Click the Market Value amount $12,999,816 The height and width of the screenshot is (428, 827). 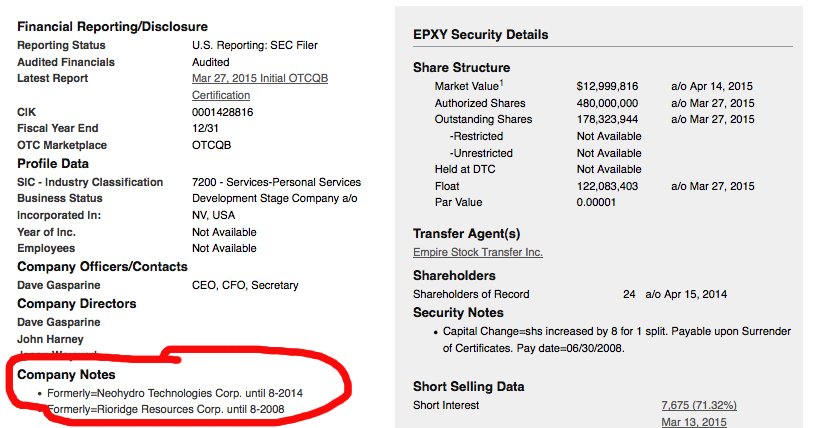click(608, 87)
